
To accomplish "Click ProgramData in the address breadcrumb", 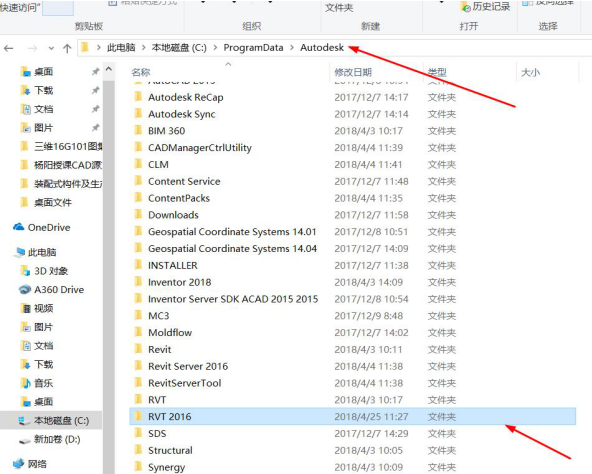I will coord(253,48).
